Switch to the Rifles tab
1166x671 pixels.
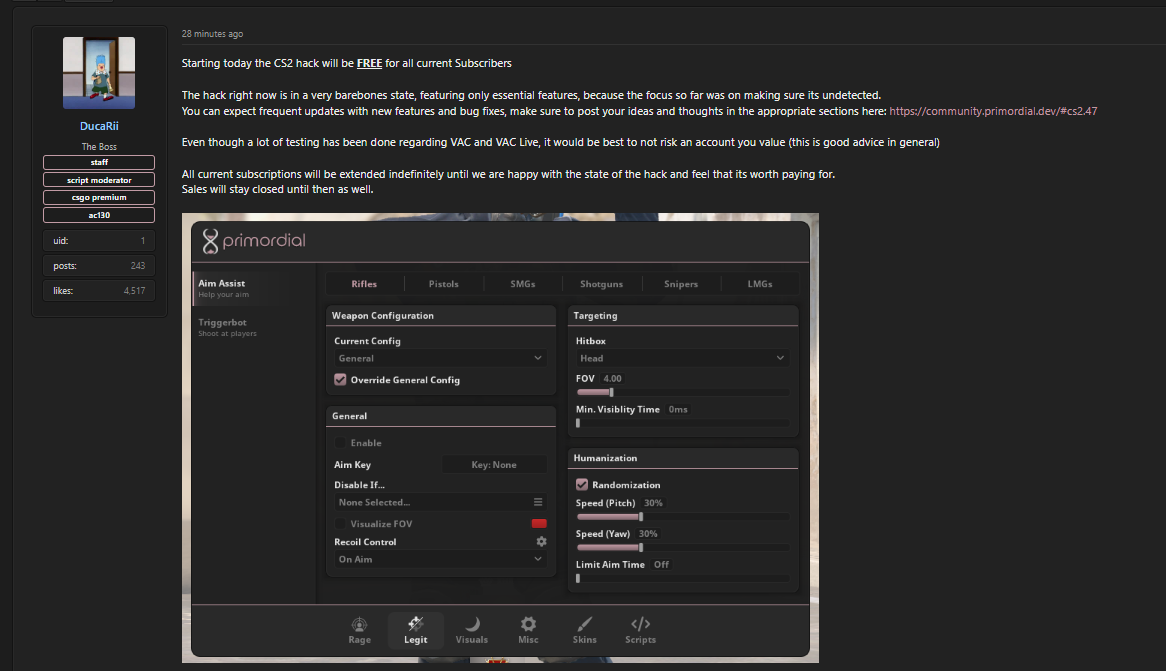pos(364,283)
